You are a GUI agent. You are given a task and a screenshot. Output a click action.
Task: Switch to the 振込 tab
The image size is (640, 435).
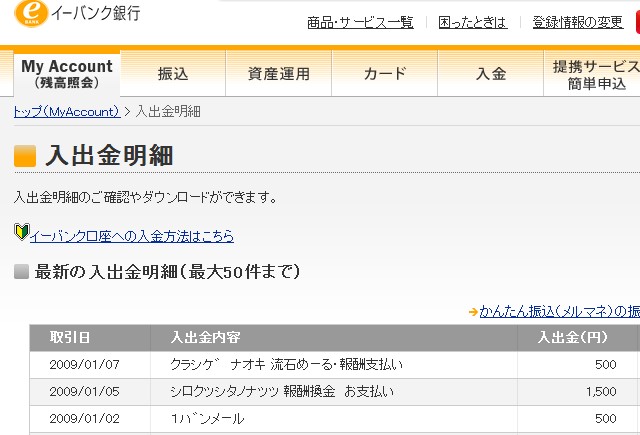point(173,74)
